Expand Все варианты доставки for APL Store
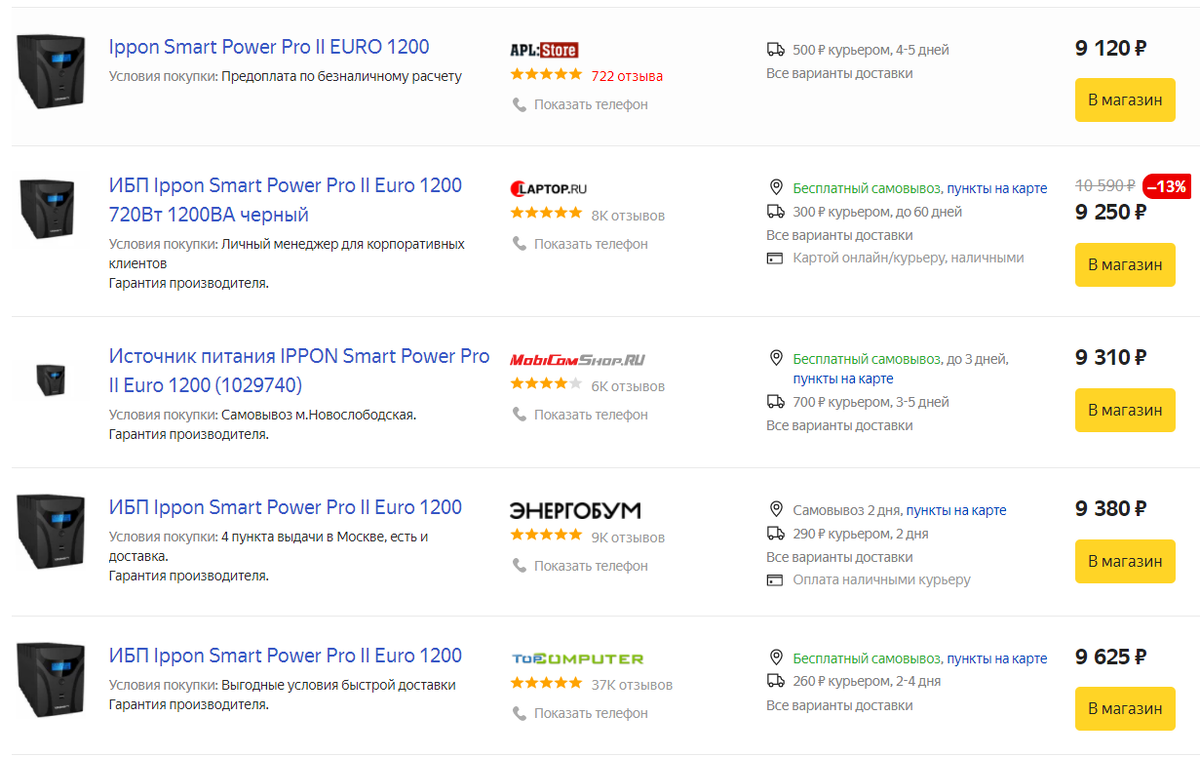 839,73
